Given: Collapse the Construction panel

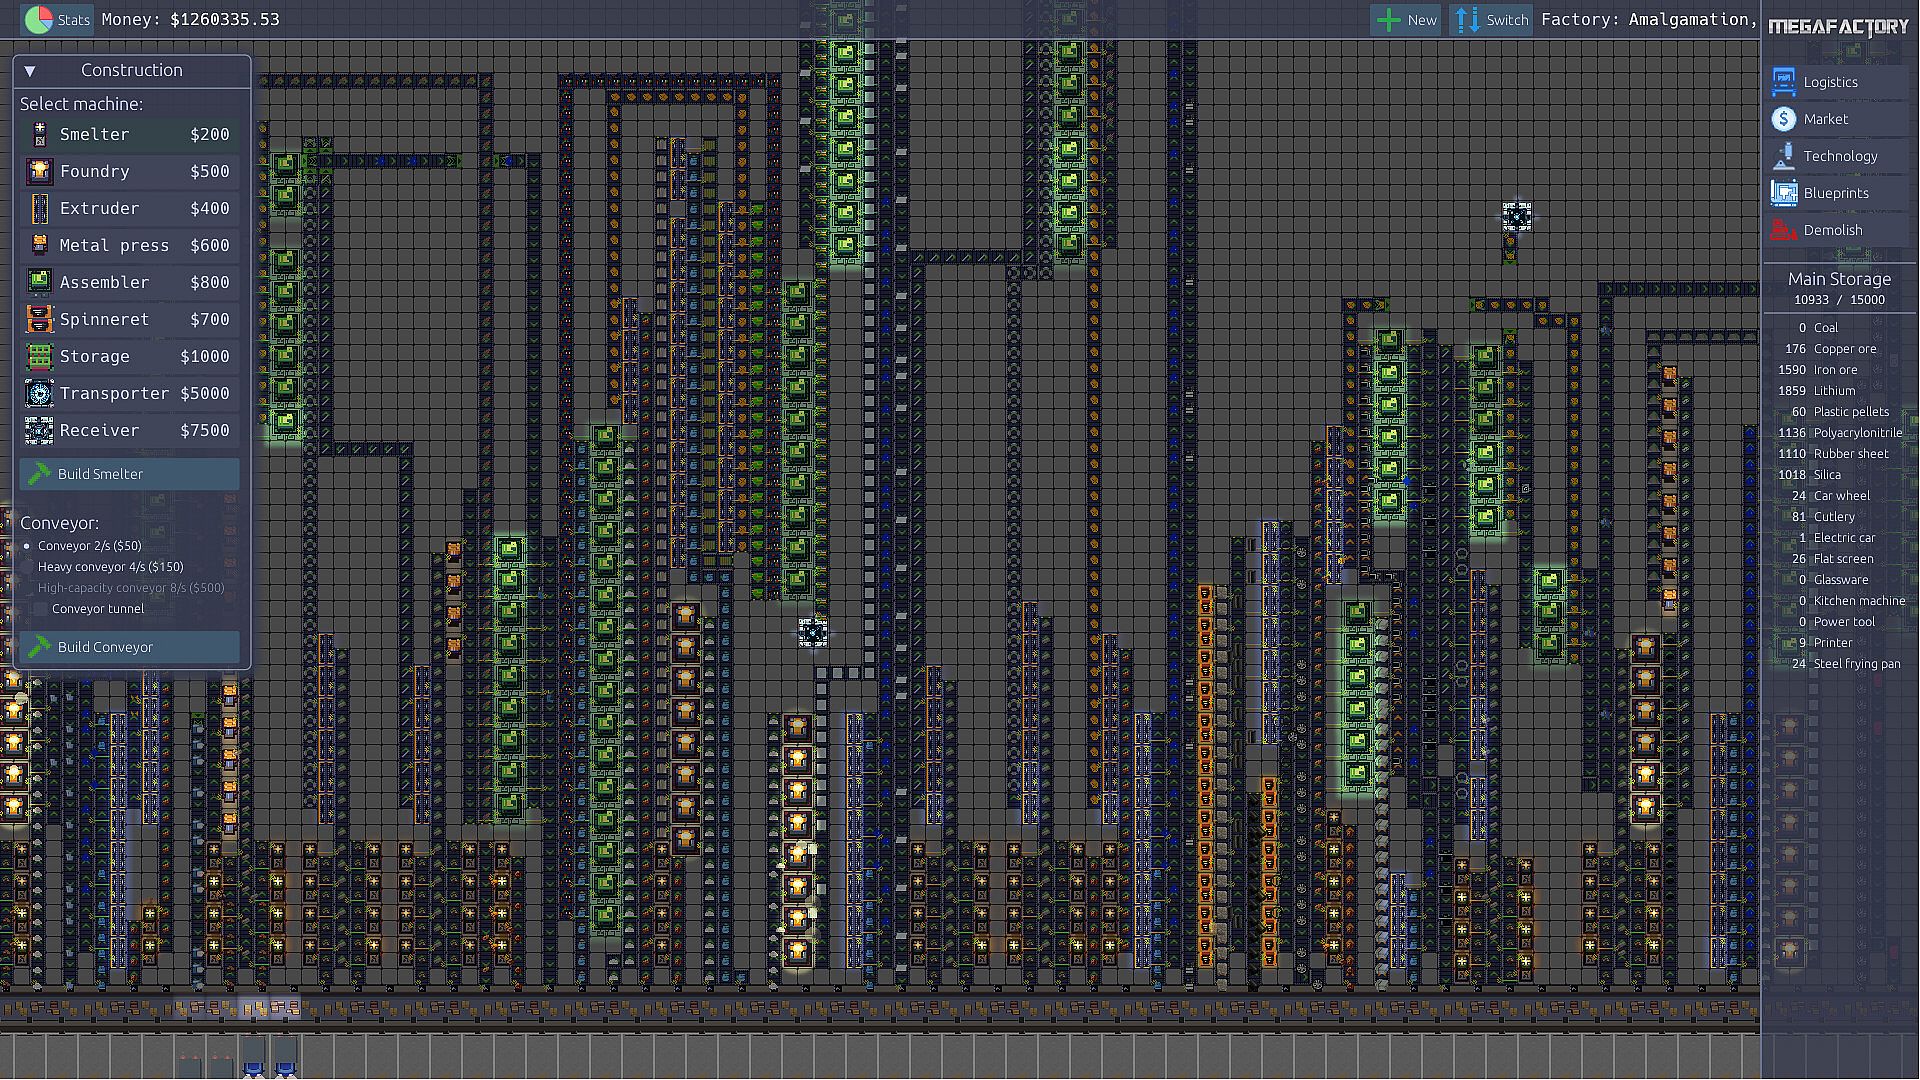Looking at the screenshot, I should click(30, 71).
